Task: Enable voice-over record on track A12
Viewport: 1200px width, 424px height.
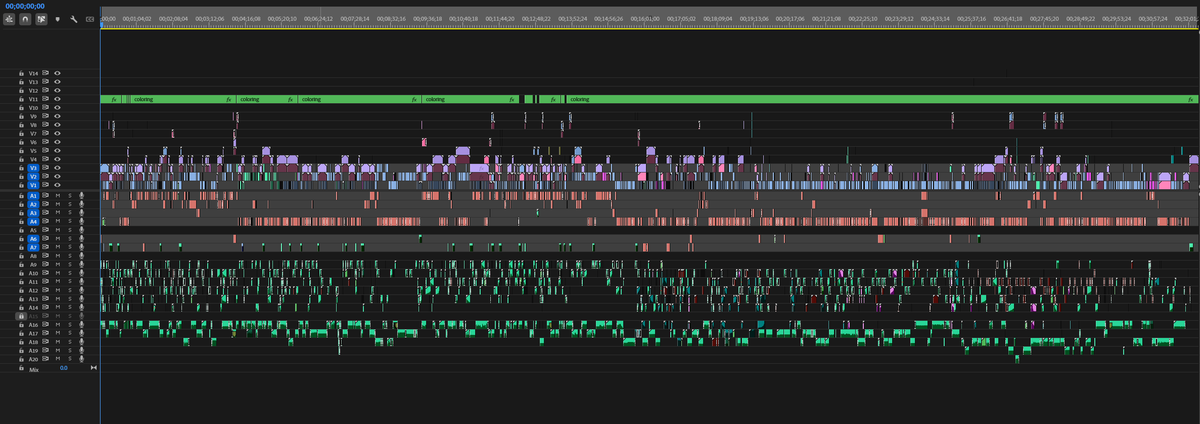Action: point(81,290)
